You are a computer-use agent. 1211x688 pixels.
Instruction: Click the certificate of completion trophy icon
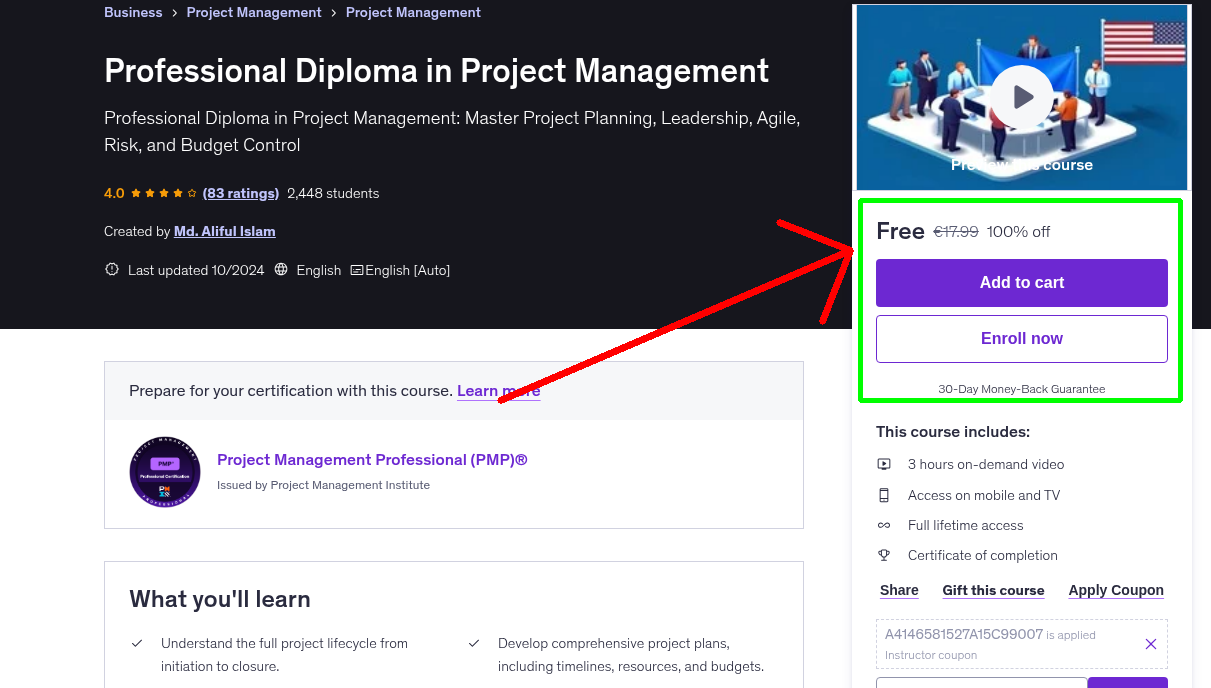tap(884, 555)
